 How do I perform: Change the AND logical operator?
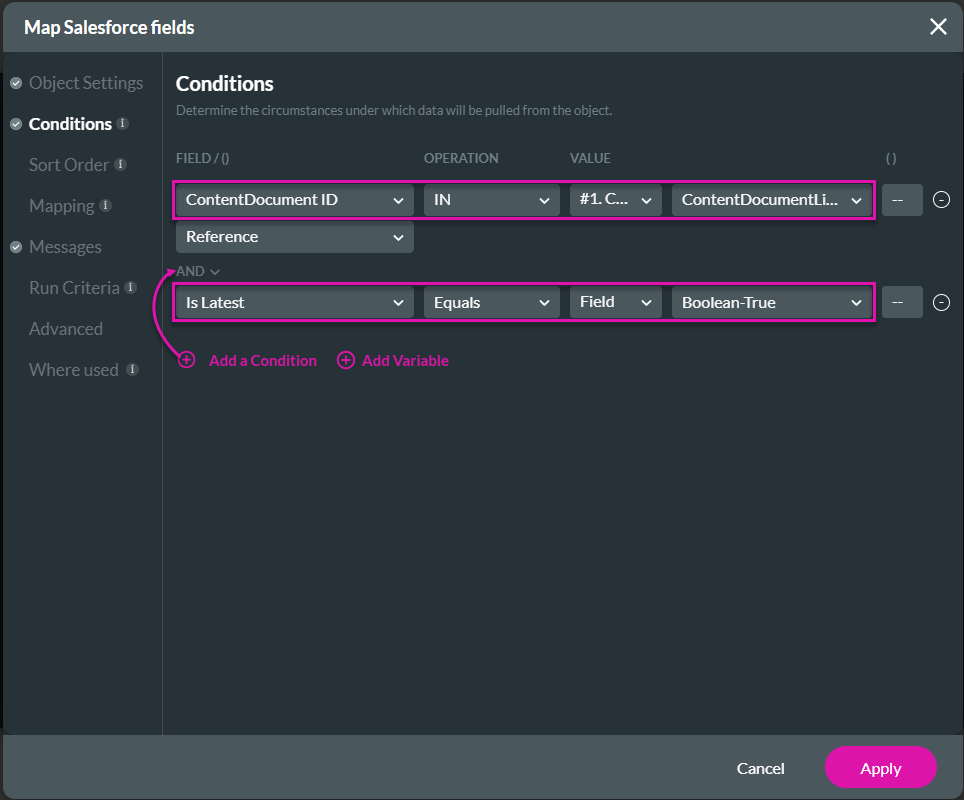click(197, 271)
